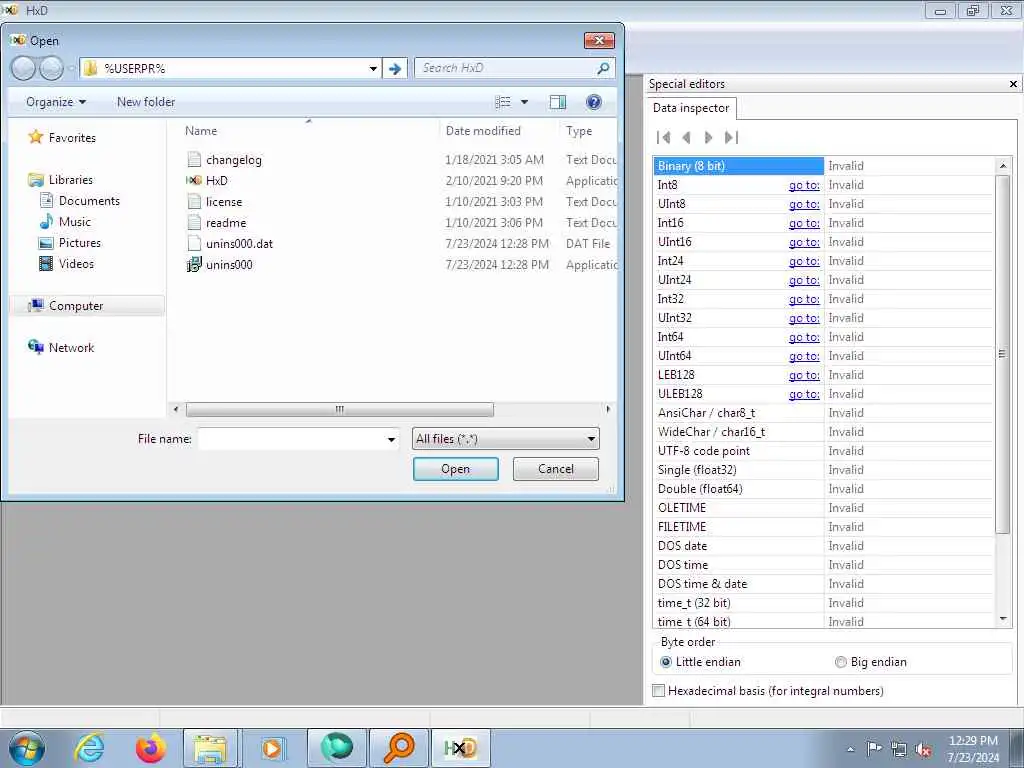Go to previous byte in Data inspector
Screen dimensions: 1024x768
(686, 137)
